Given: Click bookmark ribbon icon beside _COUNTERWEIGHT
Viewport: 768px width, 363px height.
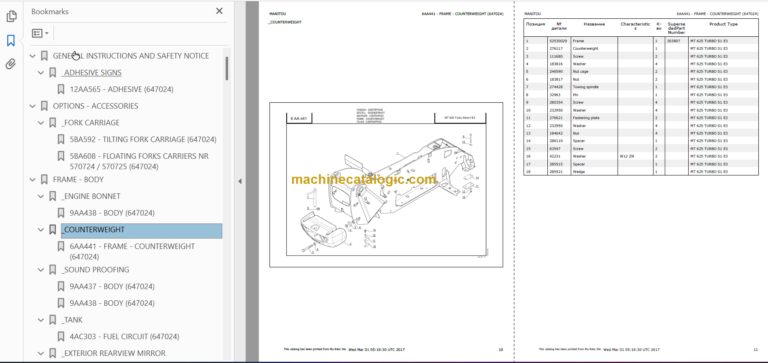Looking at the screenshot, I should click(x=52, y=229).
